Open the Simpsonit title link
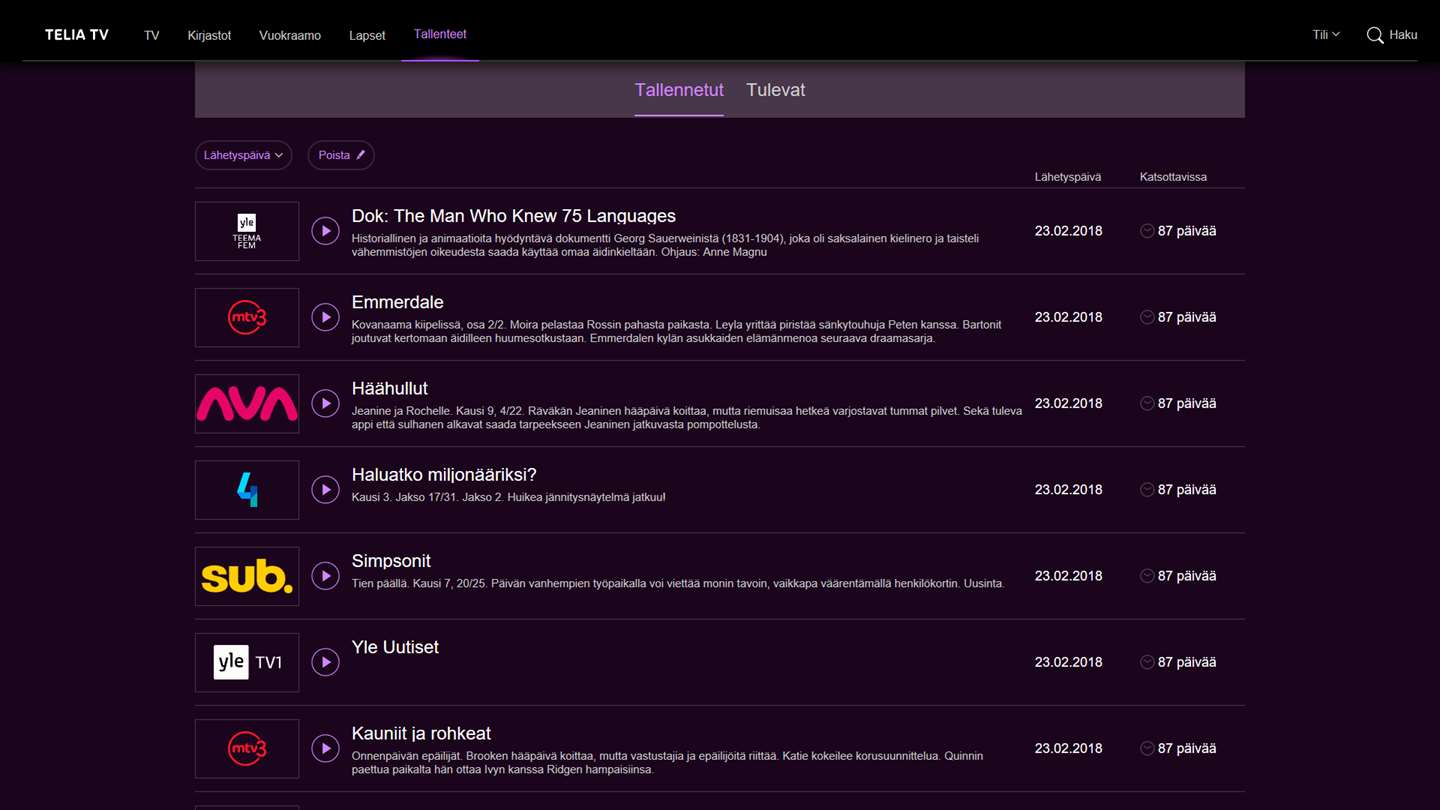1440x810 pixels. point(391,561)
